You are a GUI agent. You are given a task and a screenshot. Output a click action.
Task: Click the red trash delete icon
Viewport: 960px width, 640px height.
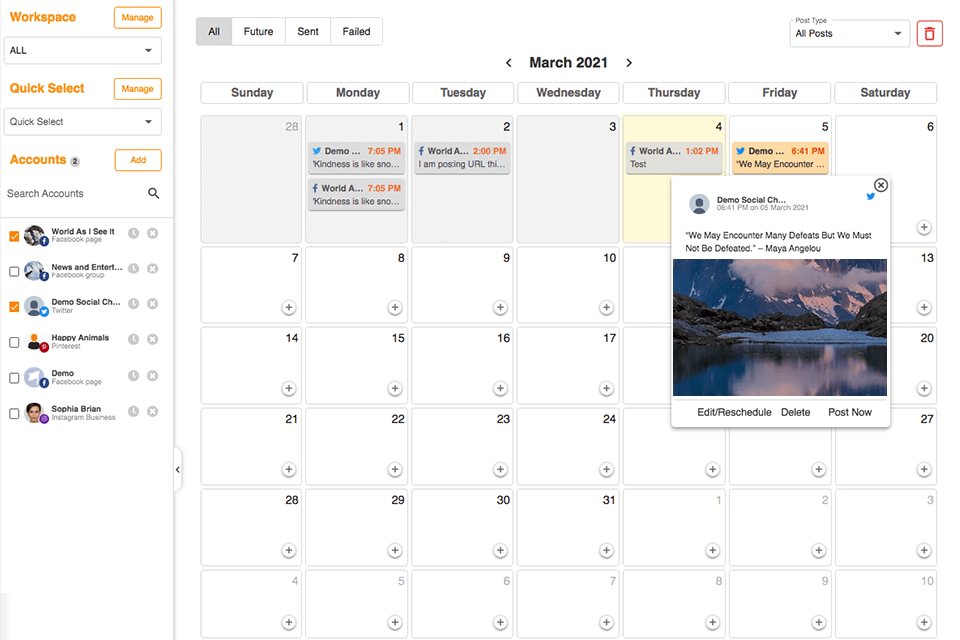click(929, 33)
